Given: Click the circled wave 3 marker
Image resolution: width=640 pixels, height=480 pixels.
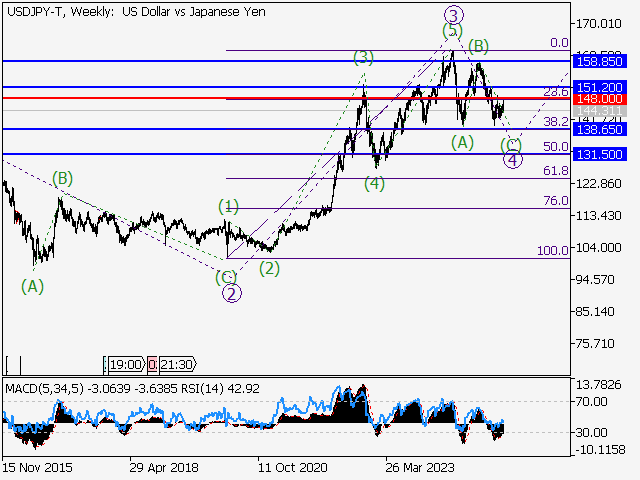Looking at the screenshot, I should point(454,14).
